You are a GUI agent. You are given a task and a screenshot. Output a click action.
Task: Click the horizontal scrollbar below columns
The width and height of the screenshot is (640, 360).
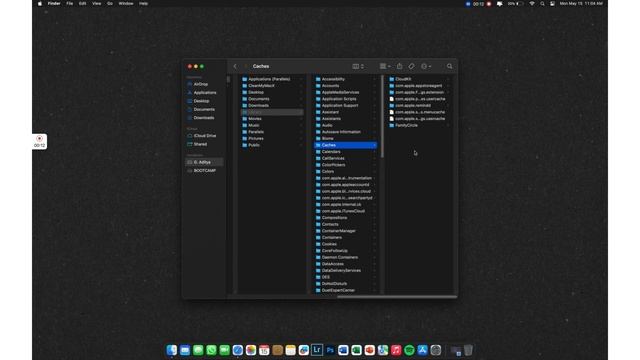[397, 297]
